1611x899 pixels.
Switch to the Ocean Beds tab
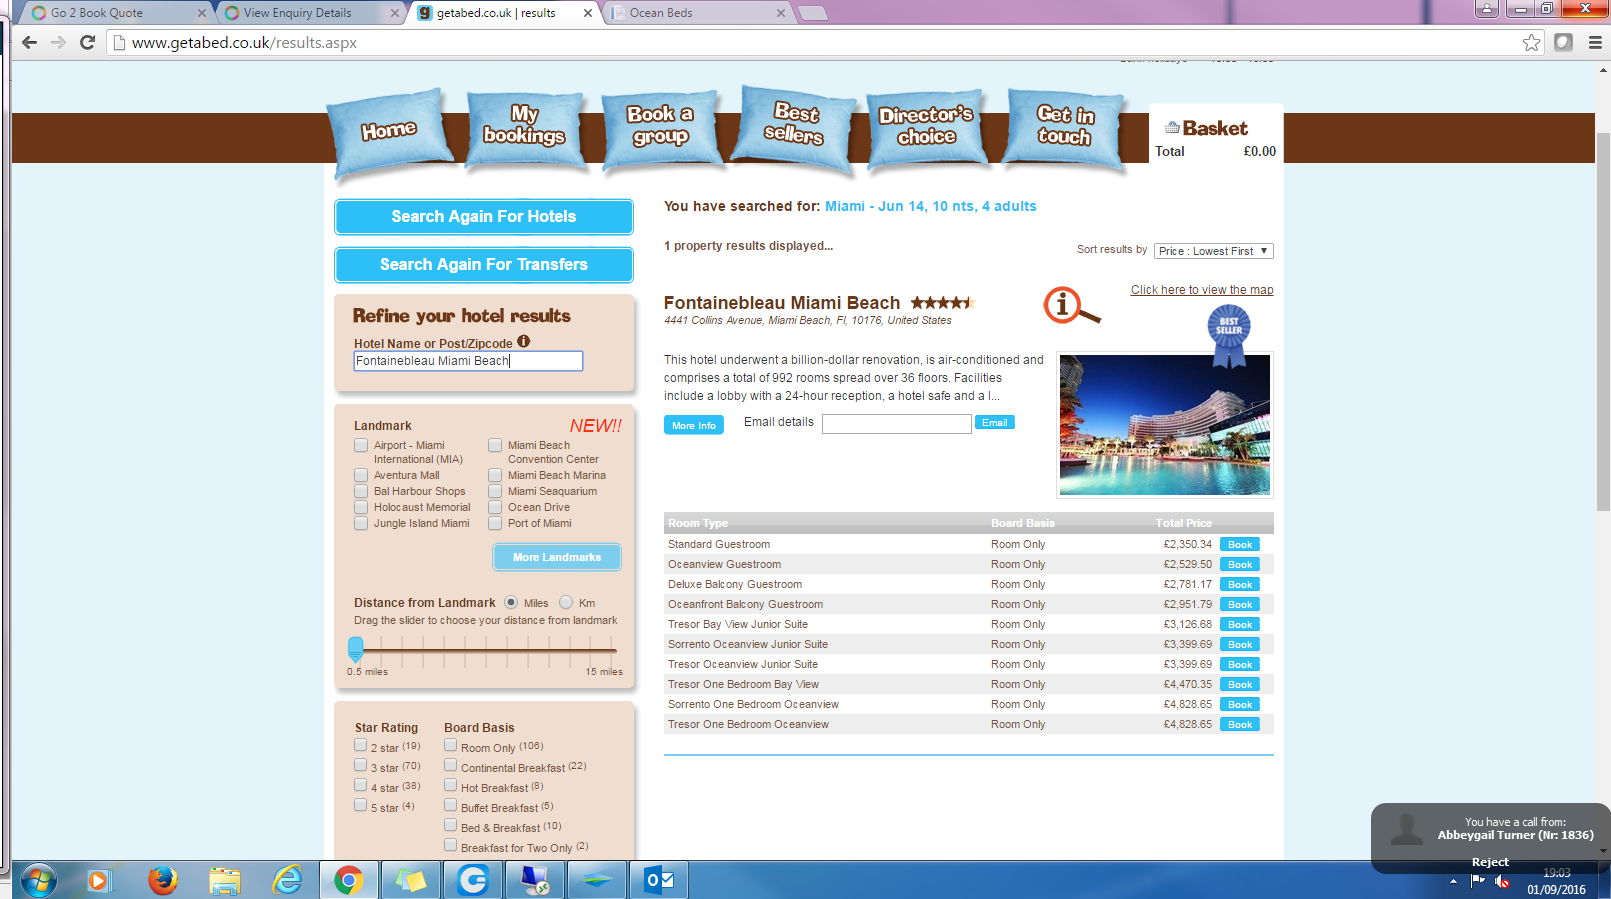pos(700,13)
